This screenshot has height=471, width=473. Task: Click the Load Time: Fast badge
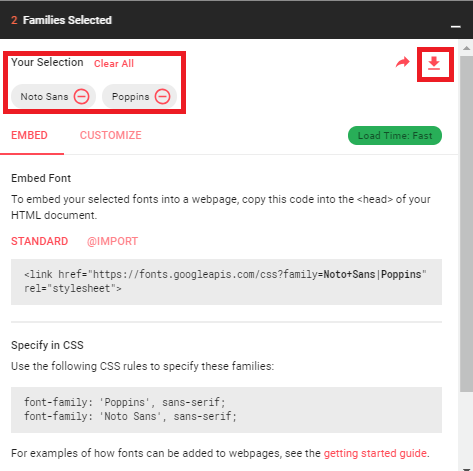point(395,136)
